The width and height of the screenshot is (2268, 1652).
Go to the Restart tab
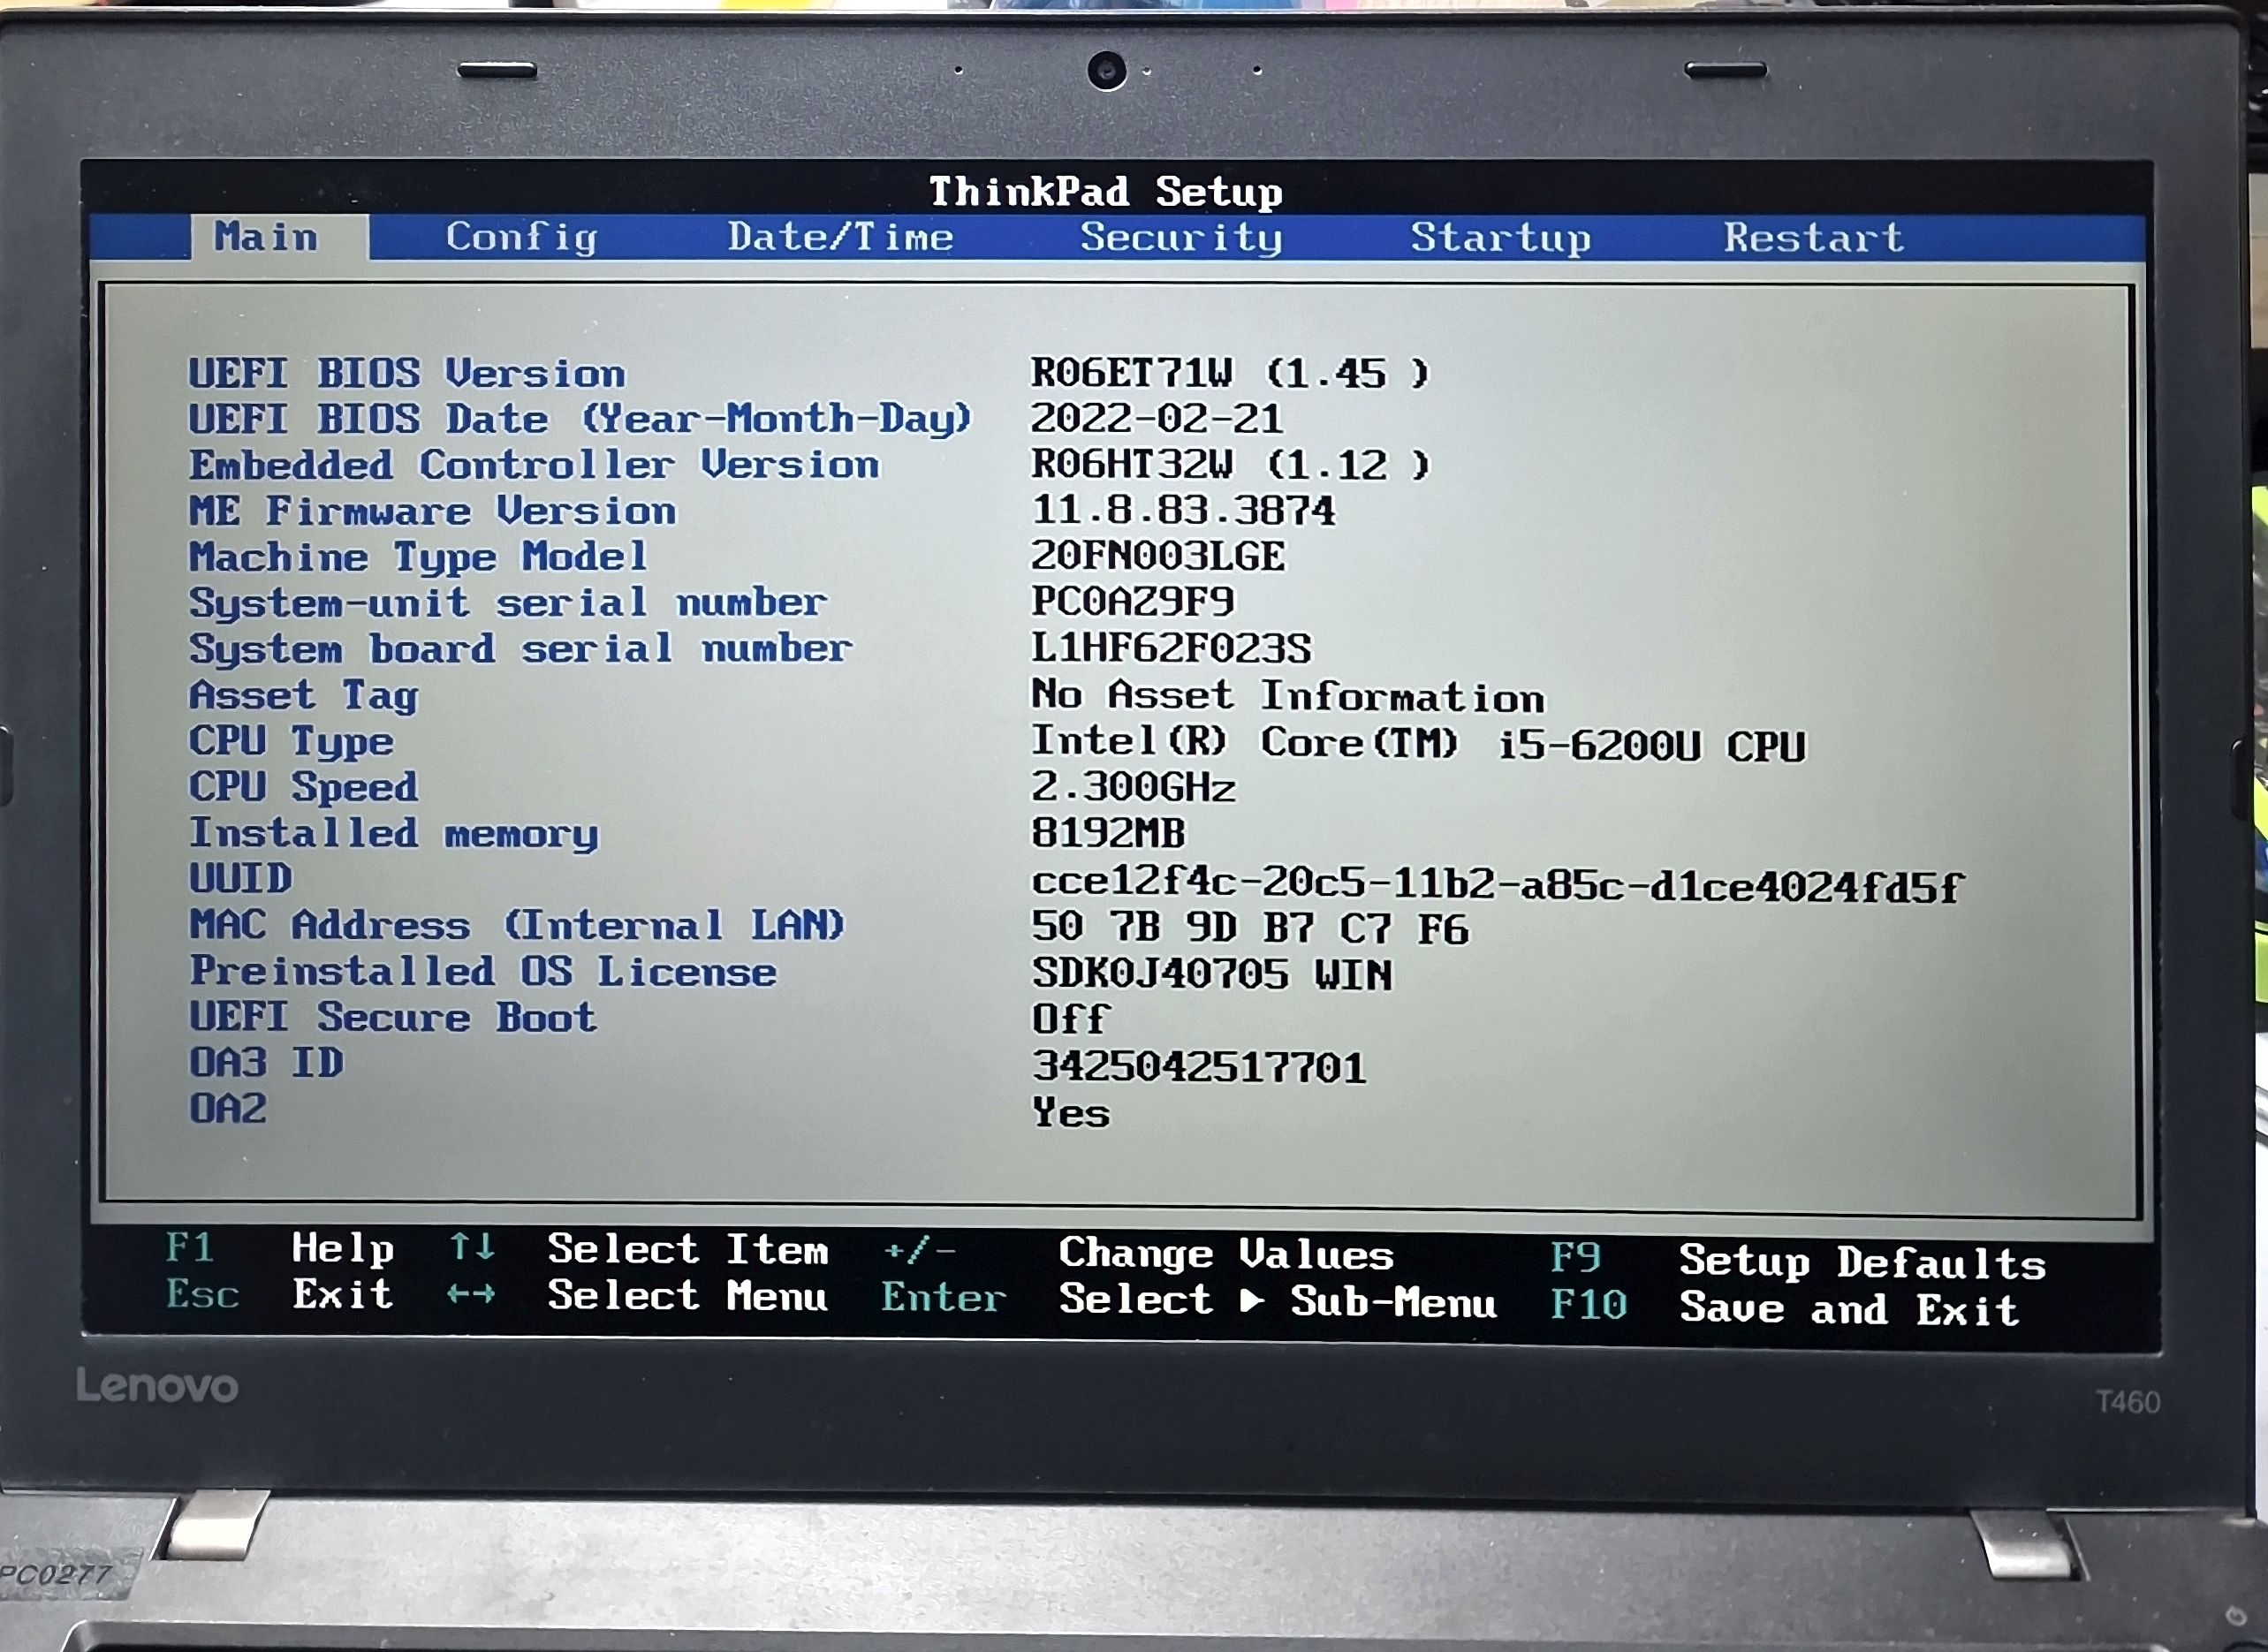click(x=1813, y=238)
